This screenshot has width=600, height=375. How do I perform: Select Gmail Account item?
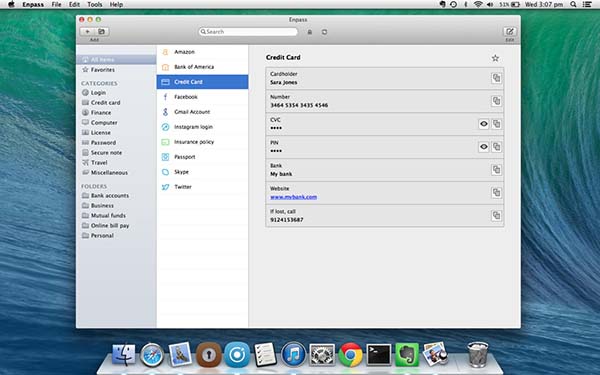202,112
